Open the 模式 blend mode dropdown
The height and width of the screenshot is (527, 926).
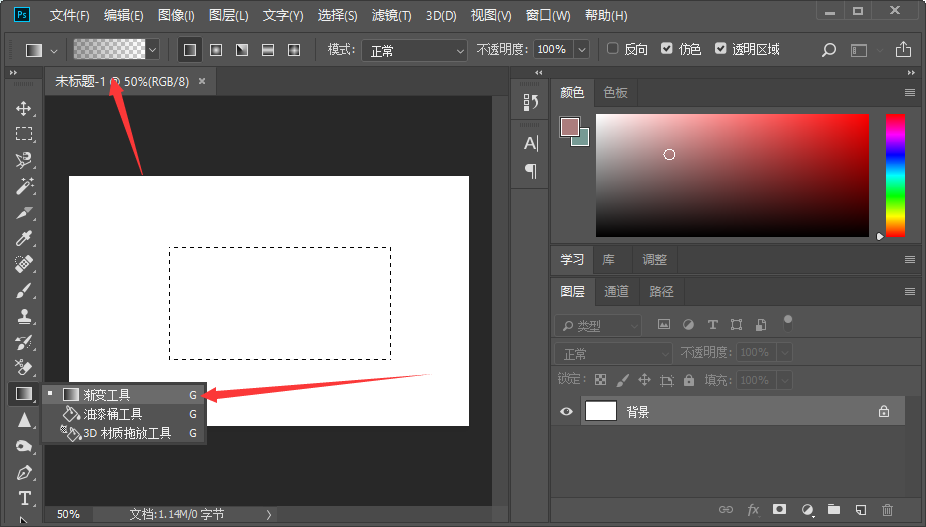click(x=414, y=50)
